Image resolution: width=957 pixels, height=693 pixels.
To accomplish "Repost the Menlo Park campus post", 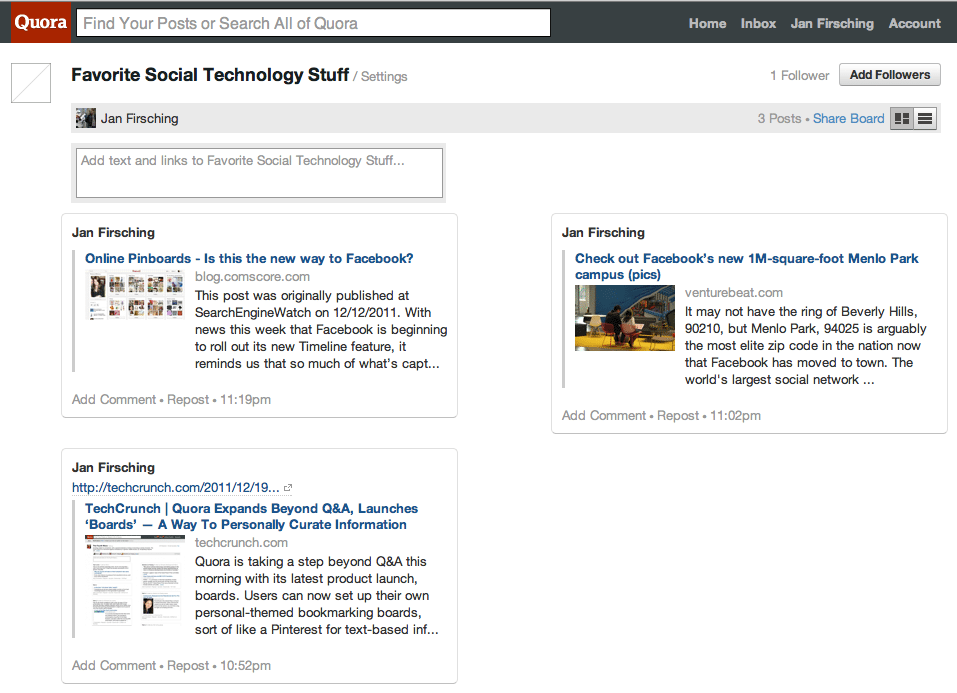I will (x=678, y=415).
